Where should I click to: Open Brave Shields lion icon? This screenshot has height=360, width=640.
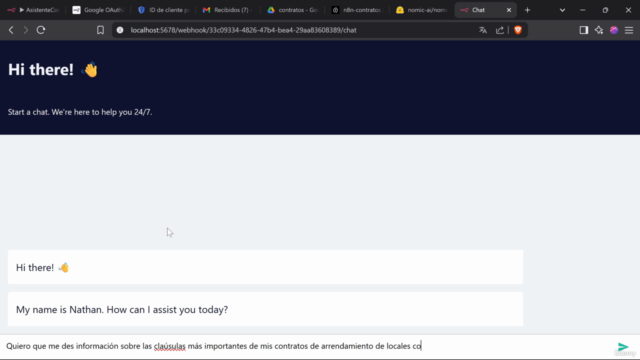click(x=518, y=30)
